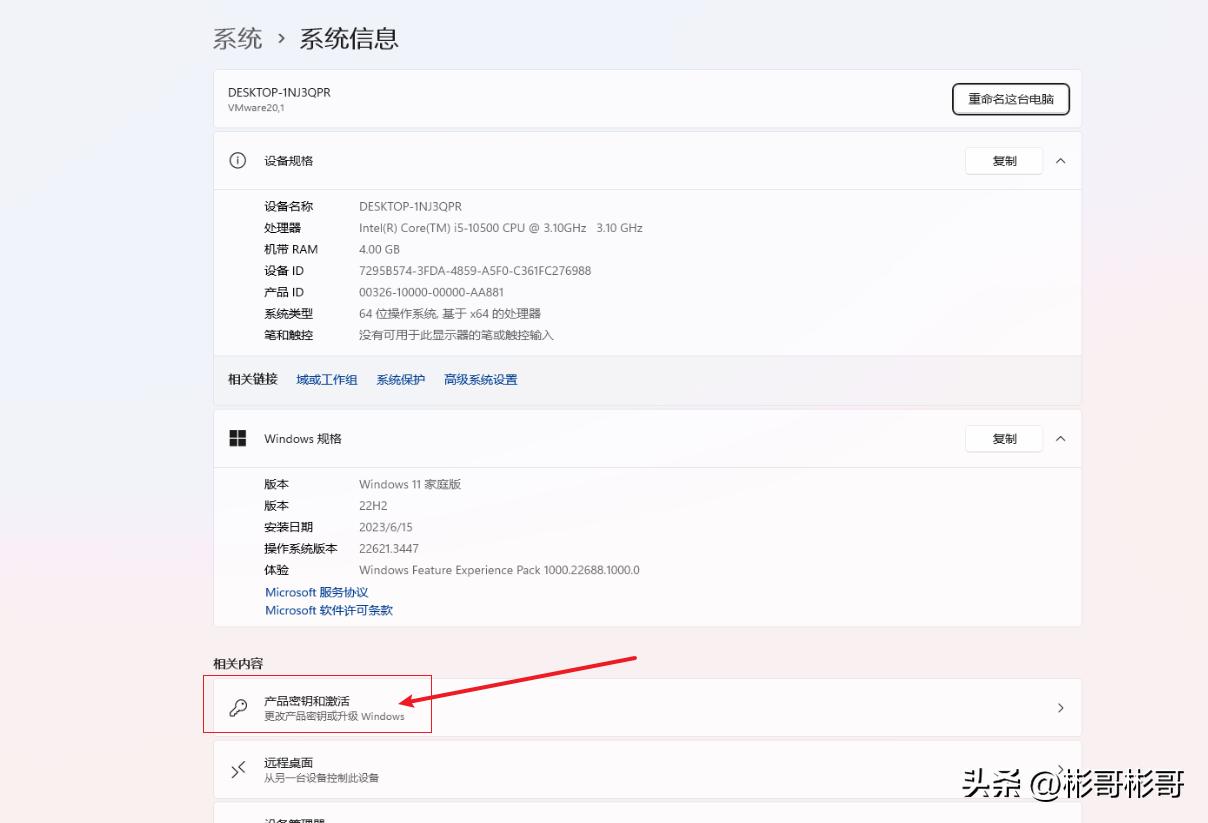Image resolution: width=1208 pixels, height=823 pixels.
Task: Open the 系统保护 link
Action: click(400, 380)
